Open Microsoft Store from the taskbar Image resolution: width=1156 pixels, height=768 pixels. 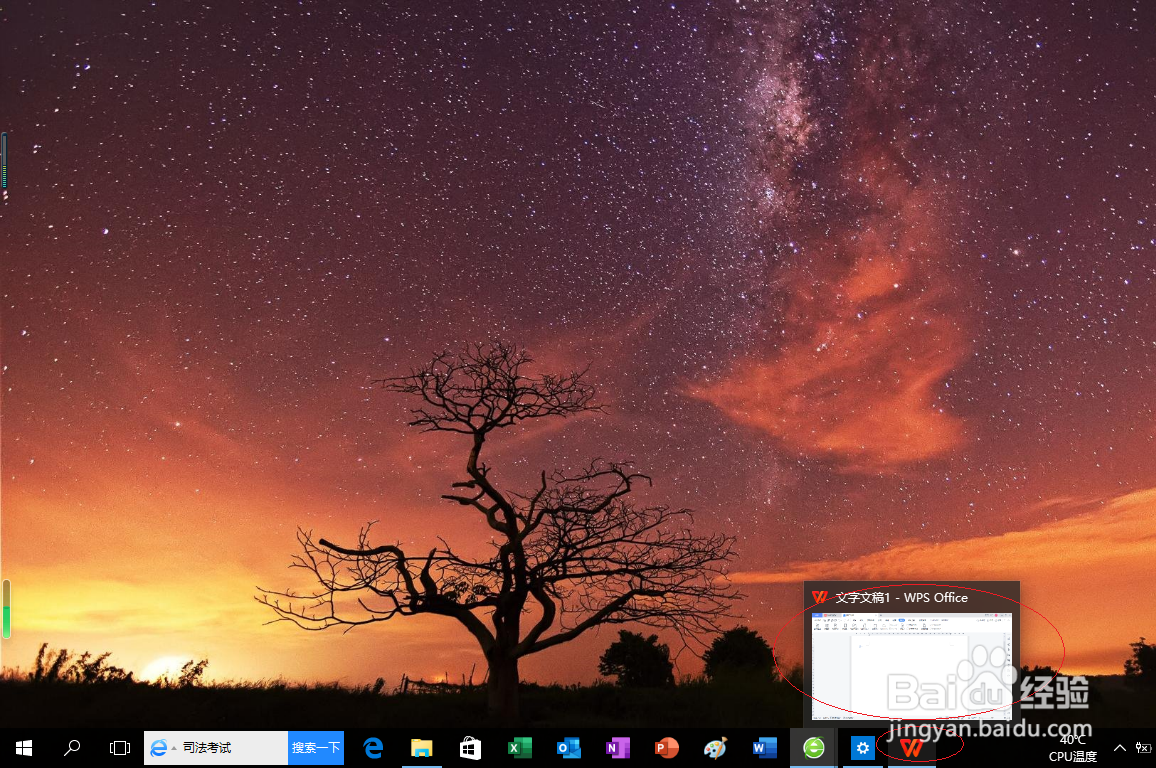[x=470, y=748]
